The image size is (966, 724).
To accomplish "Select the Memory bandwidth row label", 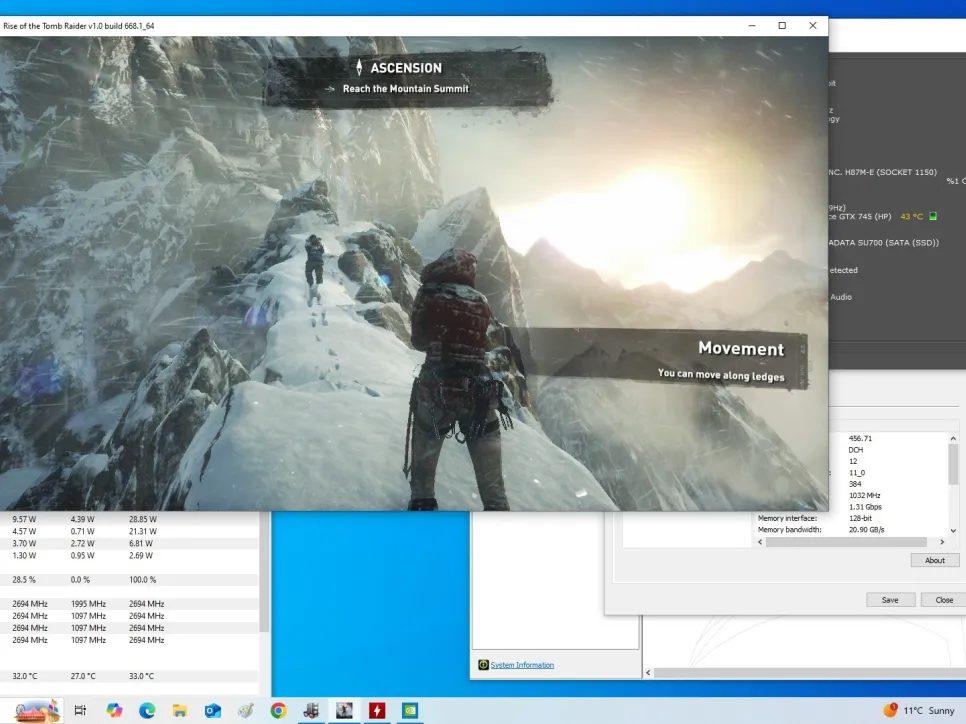I will click(789, 530).
